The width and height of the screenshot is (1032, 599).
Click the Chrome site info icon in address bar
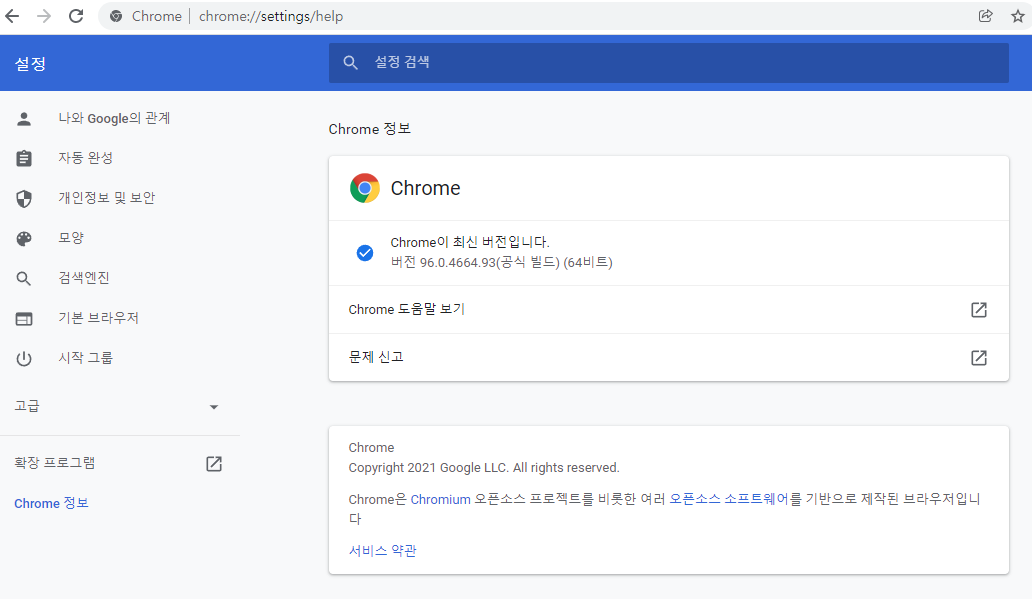pos(116,16)
